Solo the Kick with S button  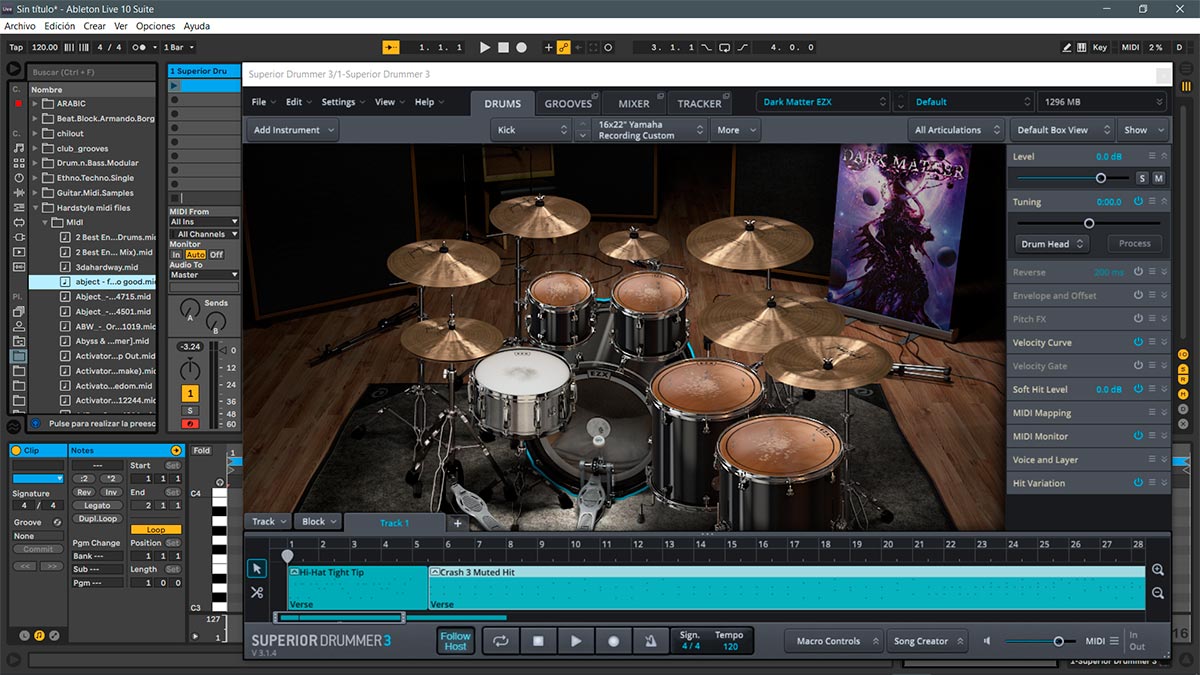click(1142, 178)
